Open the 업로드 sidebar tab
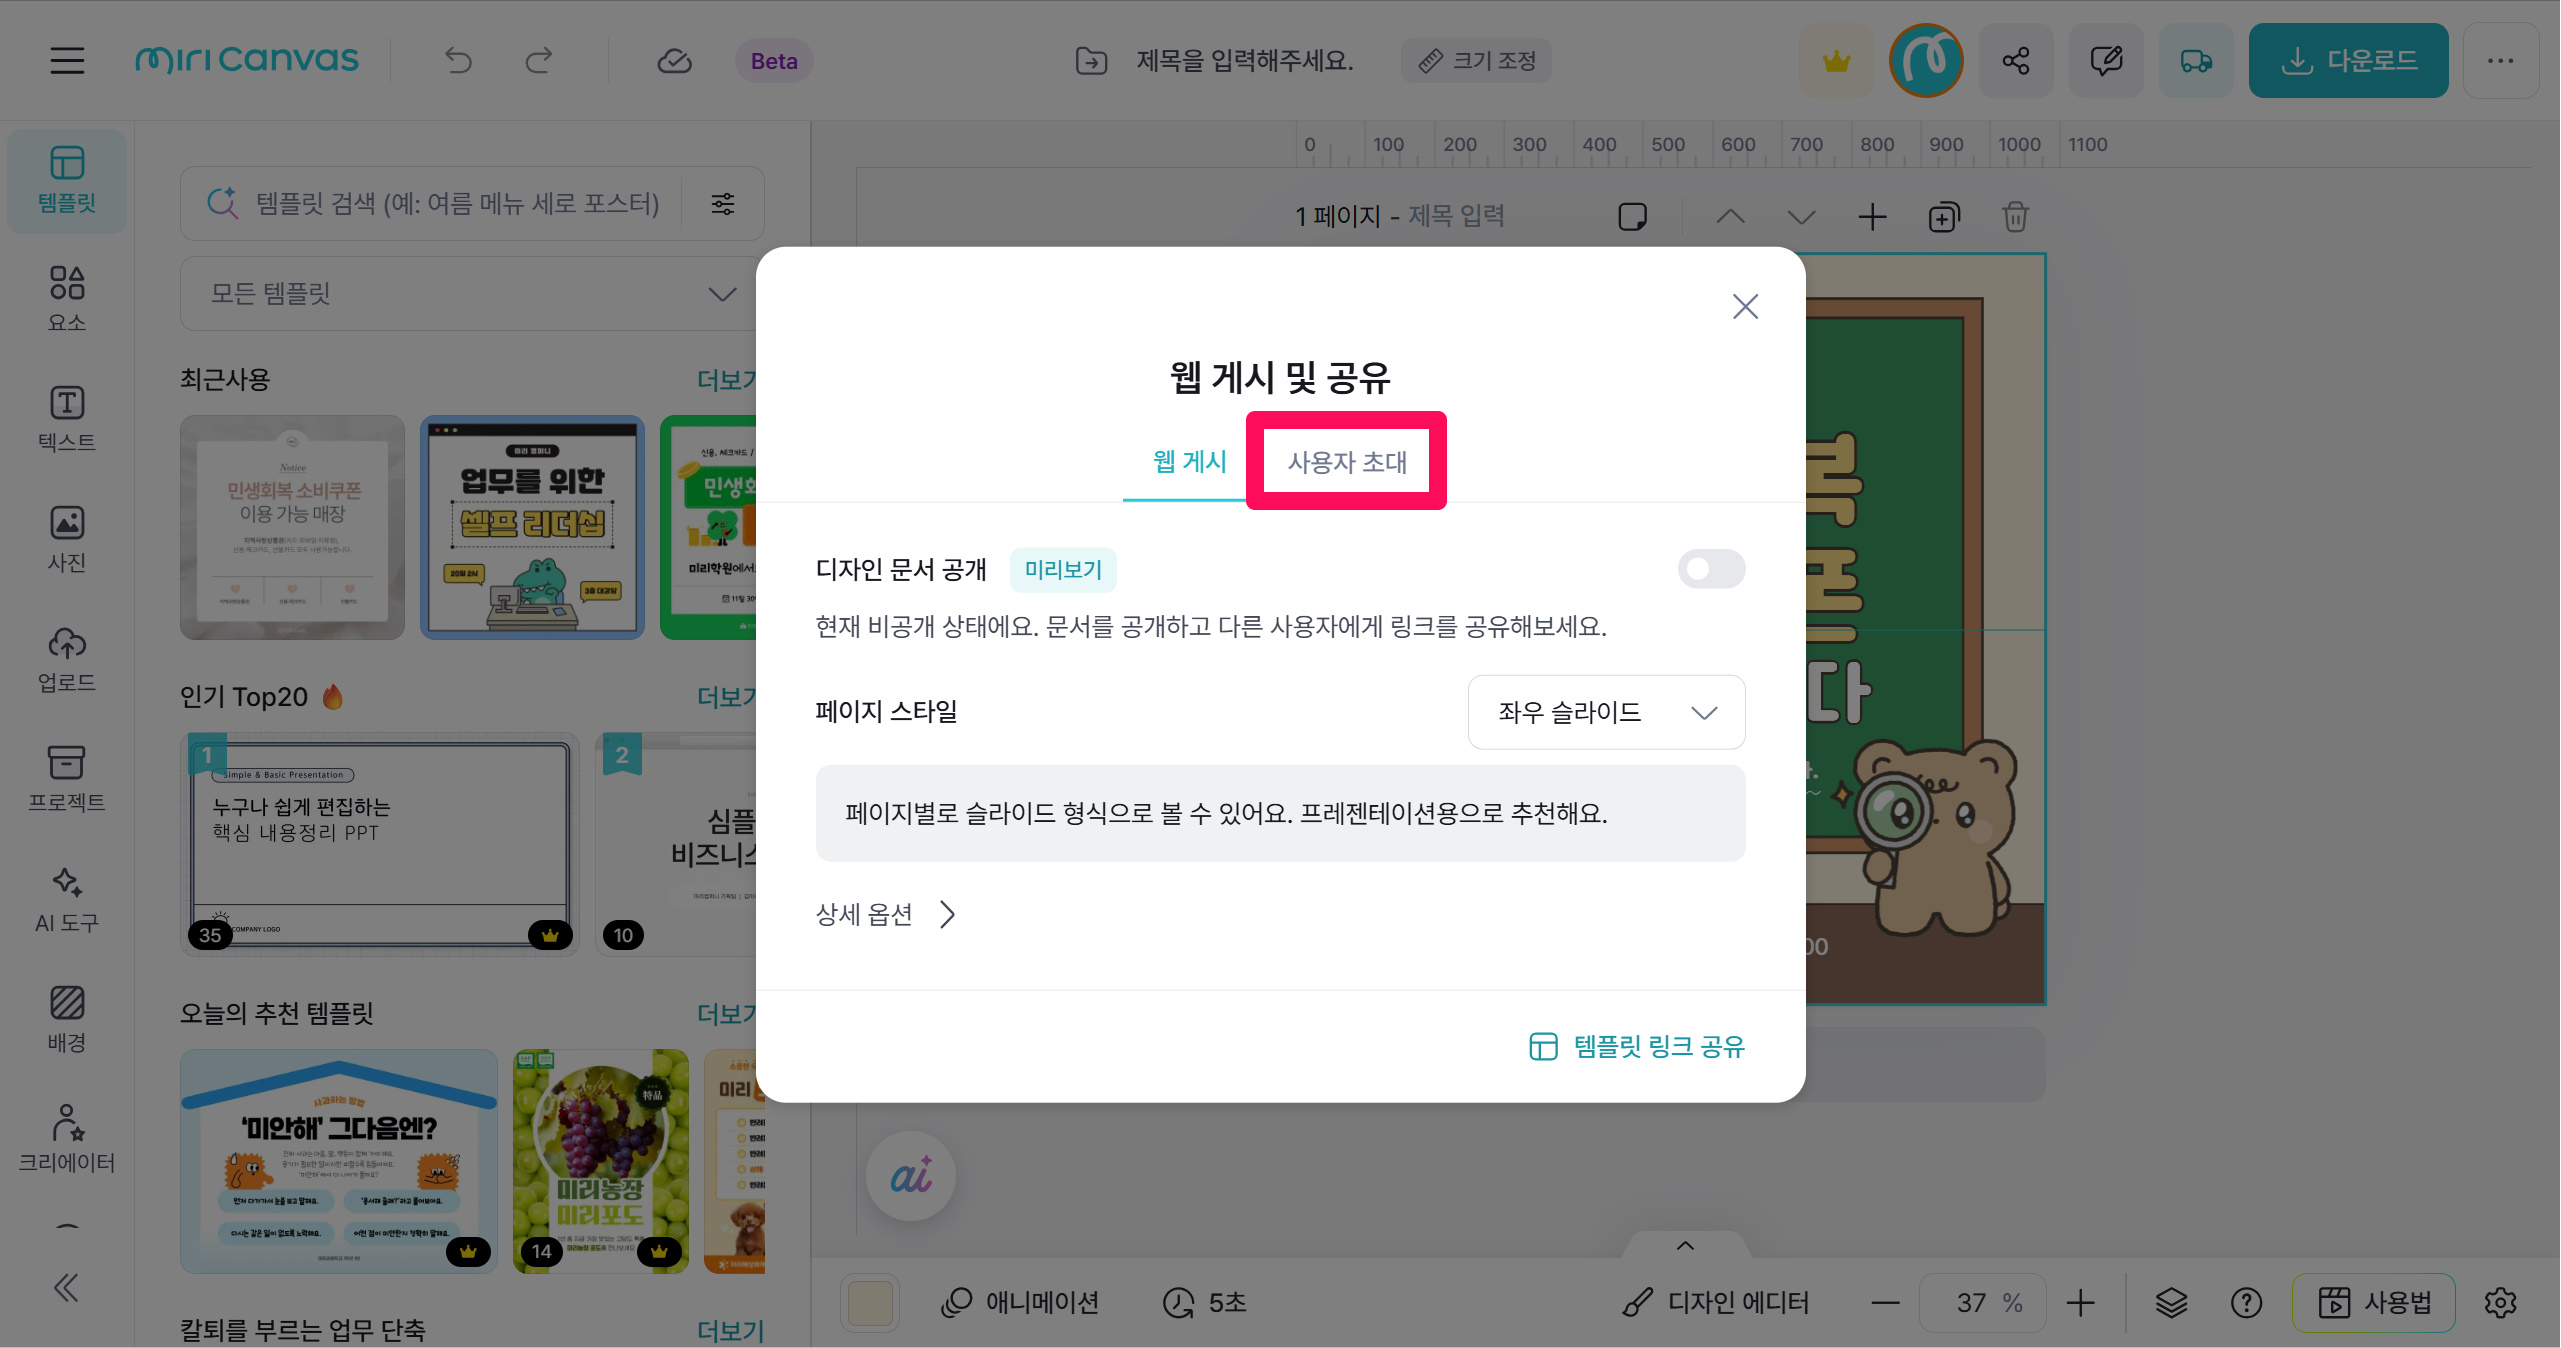The width and height of the screenshot is (2561, 1348). (67, 659)
